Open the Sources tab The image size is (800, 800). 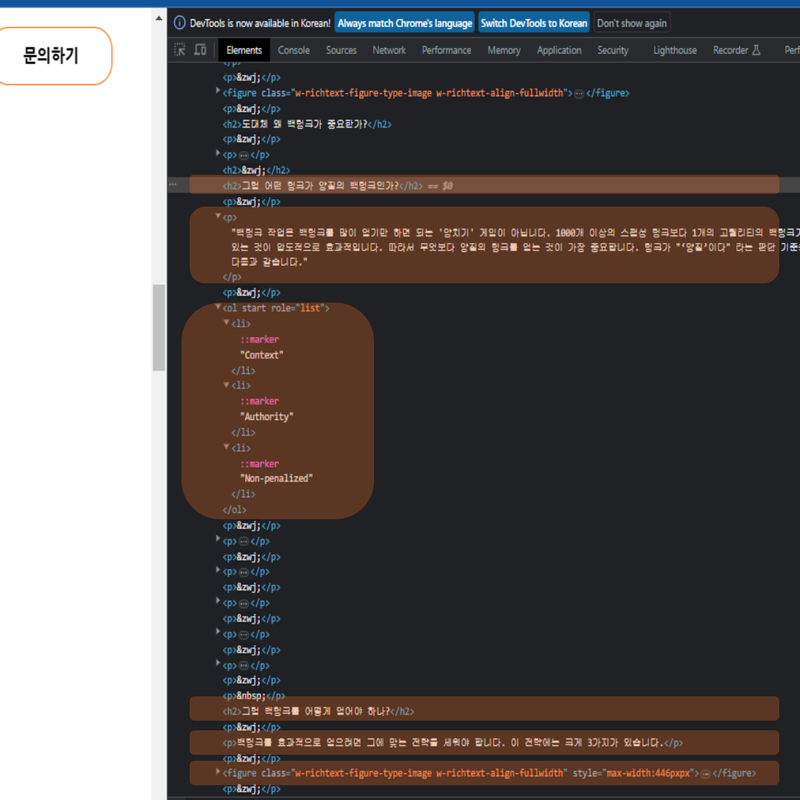tap(341, 50)
